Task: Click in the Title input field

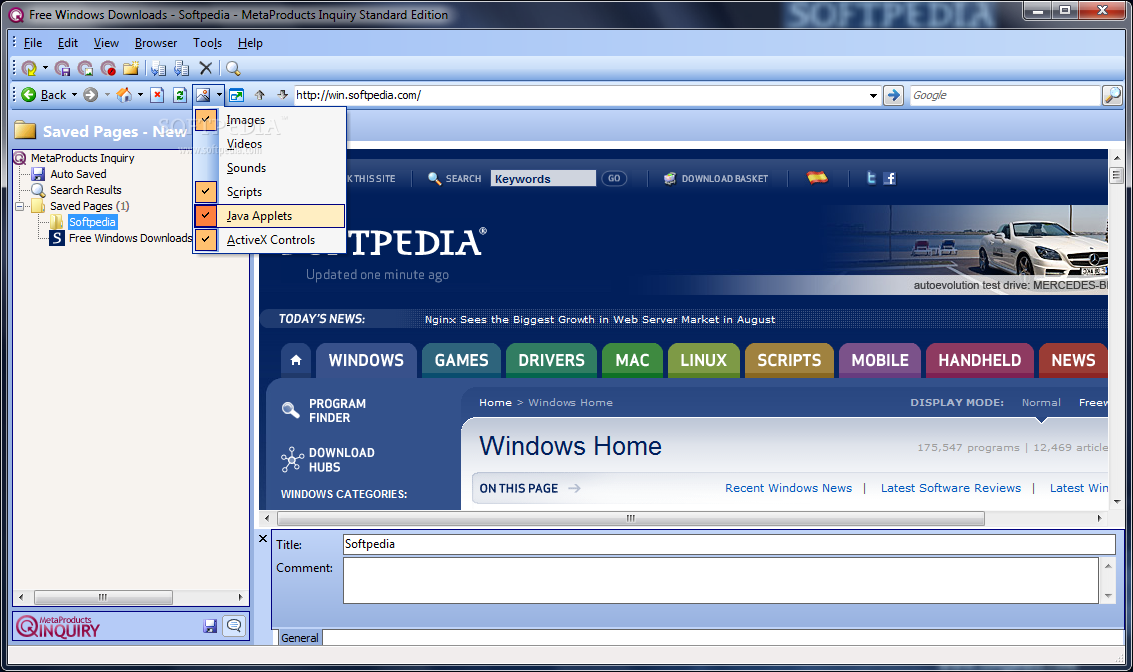Action: tap(729, 544)
